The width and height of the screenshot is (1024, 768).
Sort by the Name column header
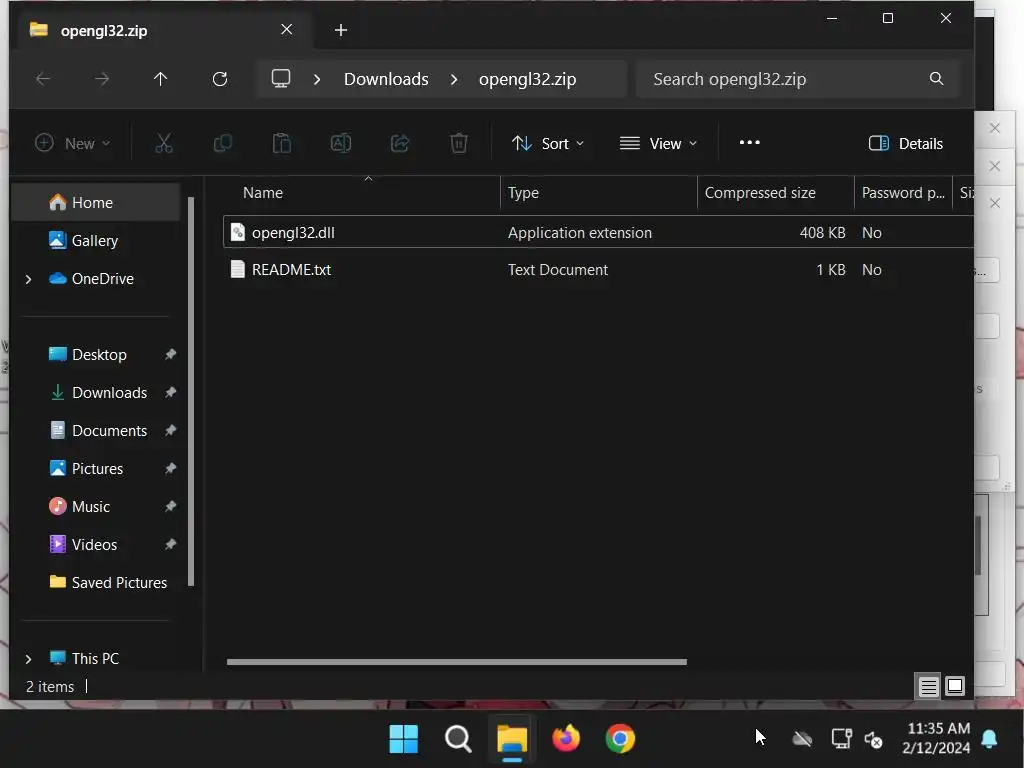(263, 193)
